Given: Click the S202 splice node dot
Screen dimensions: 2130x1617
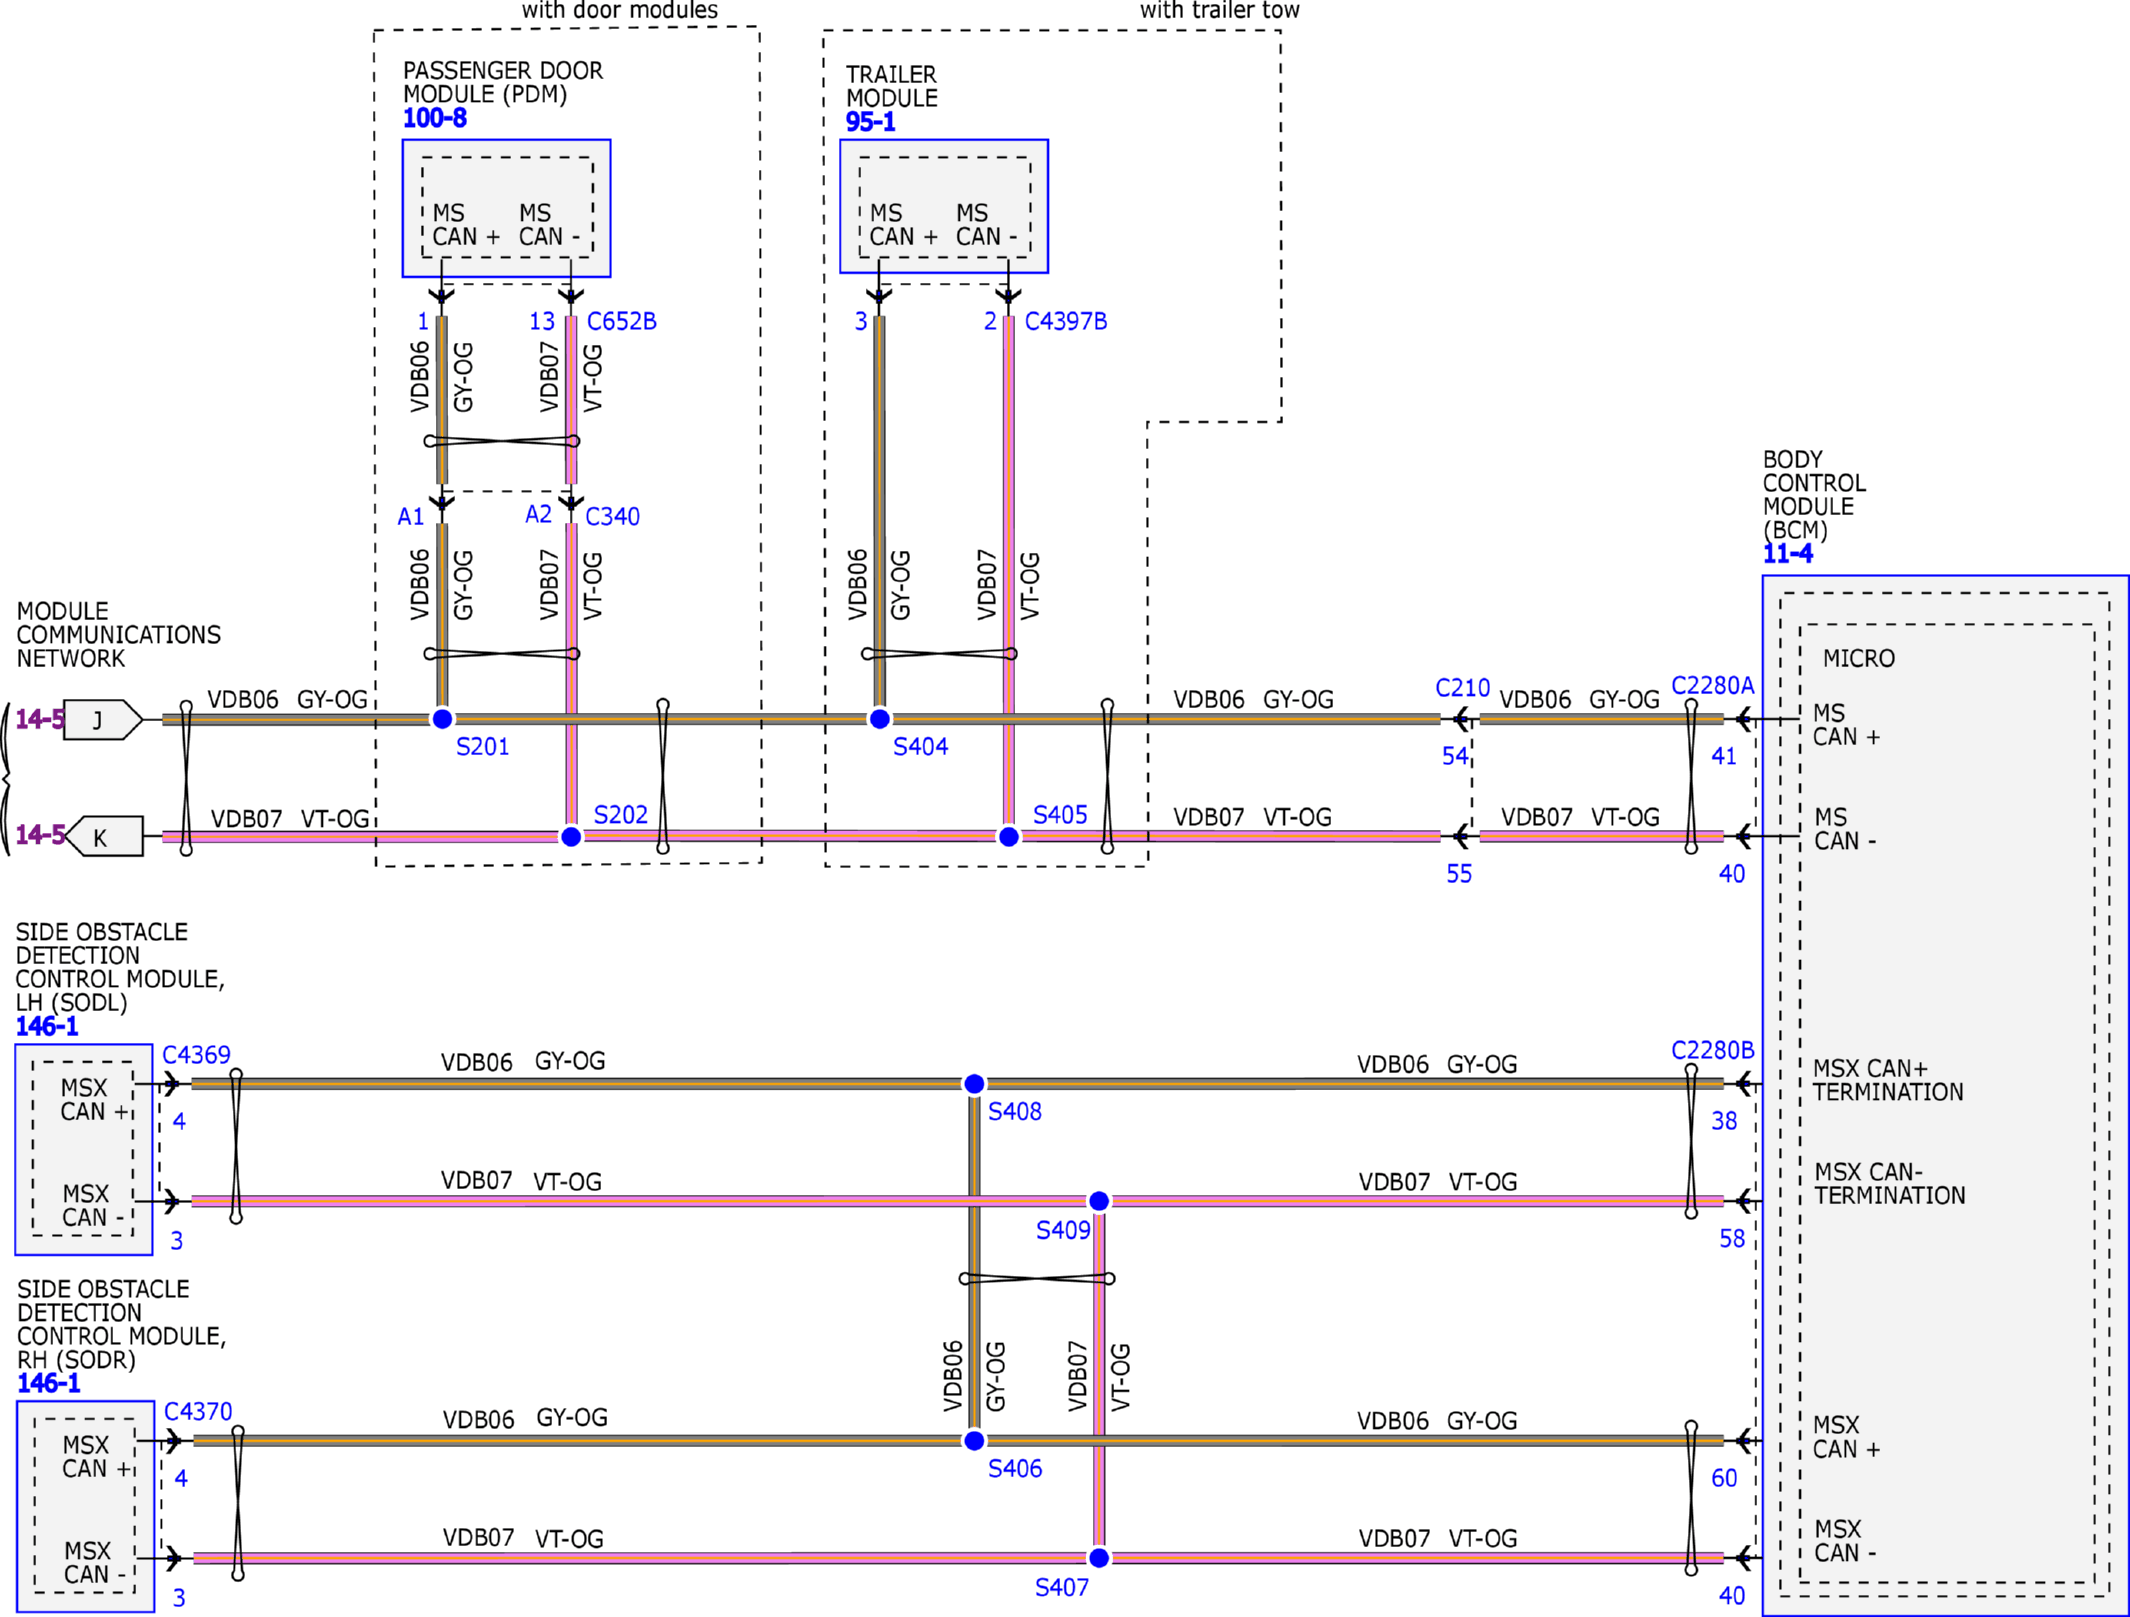Looking at the screenshot, I should [571, 836].
